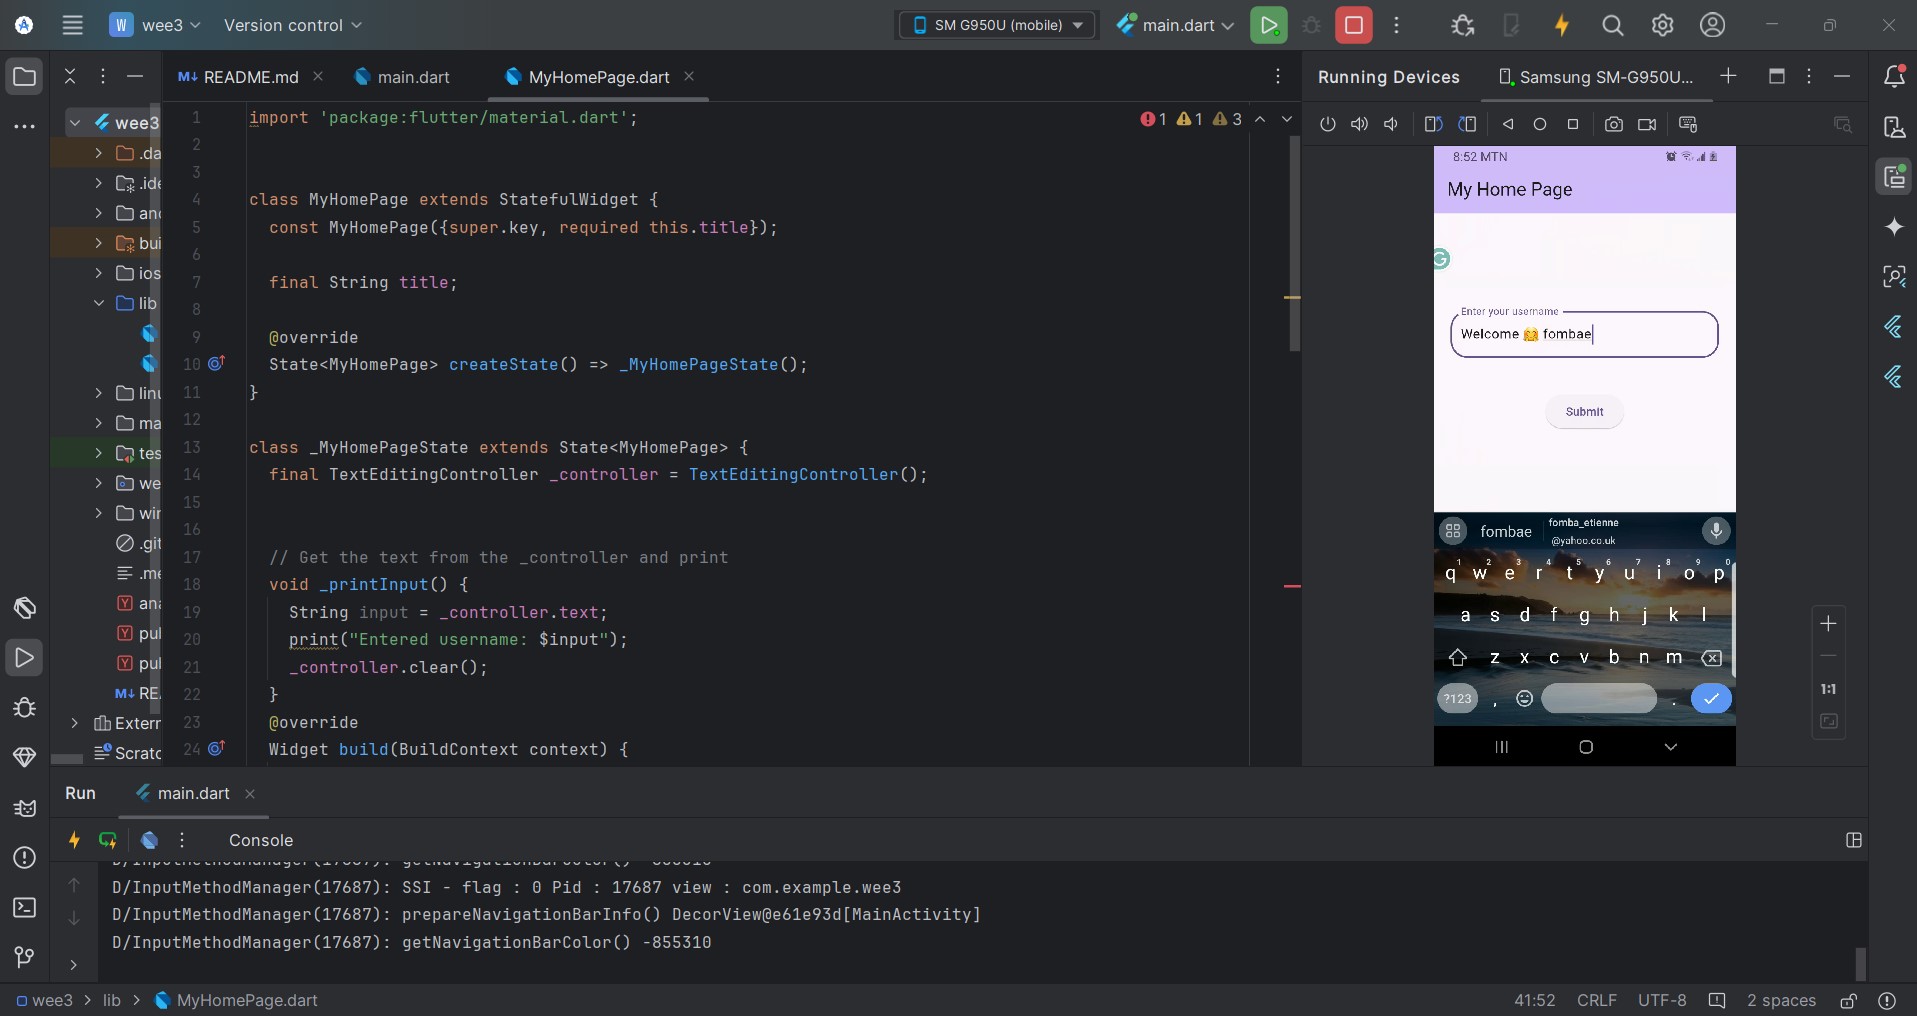Tap the keyboard confirm checkmark key
The width and height of the screenshot is (1917, 1016).
(x=1711, y=699)
